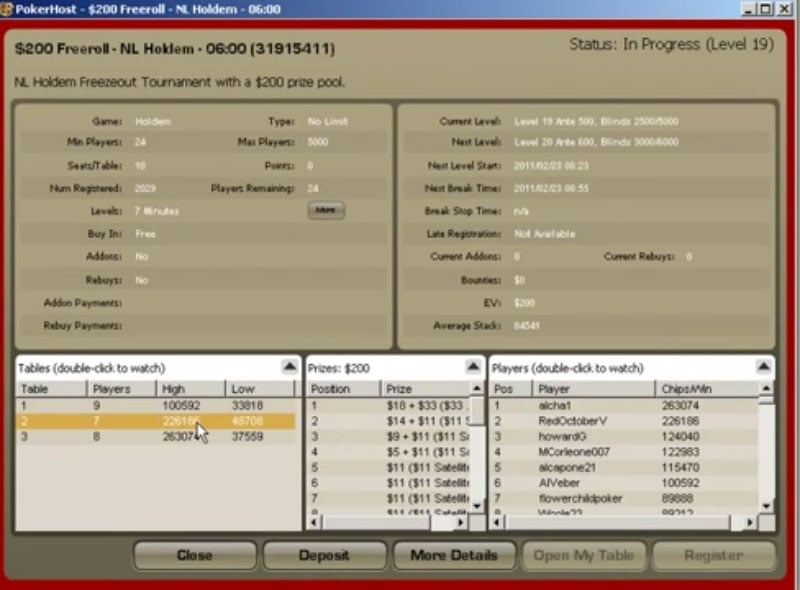Select player AlVeber
This screenshot has width=800, height=590.
point(624,483)
